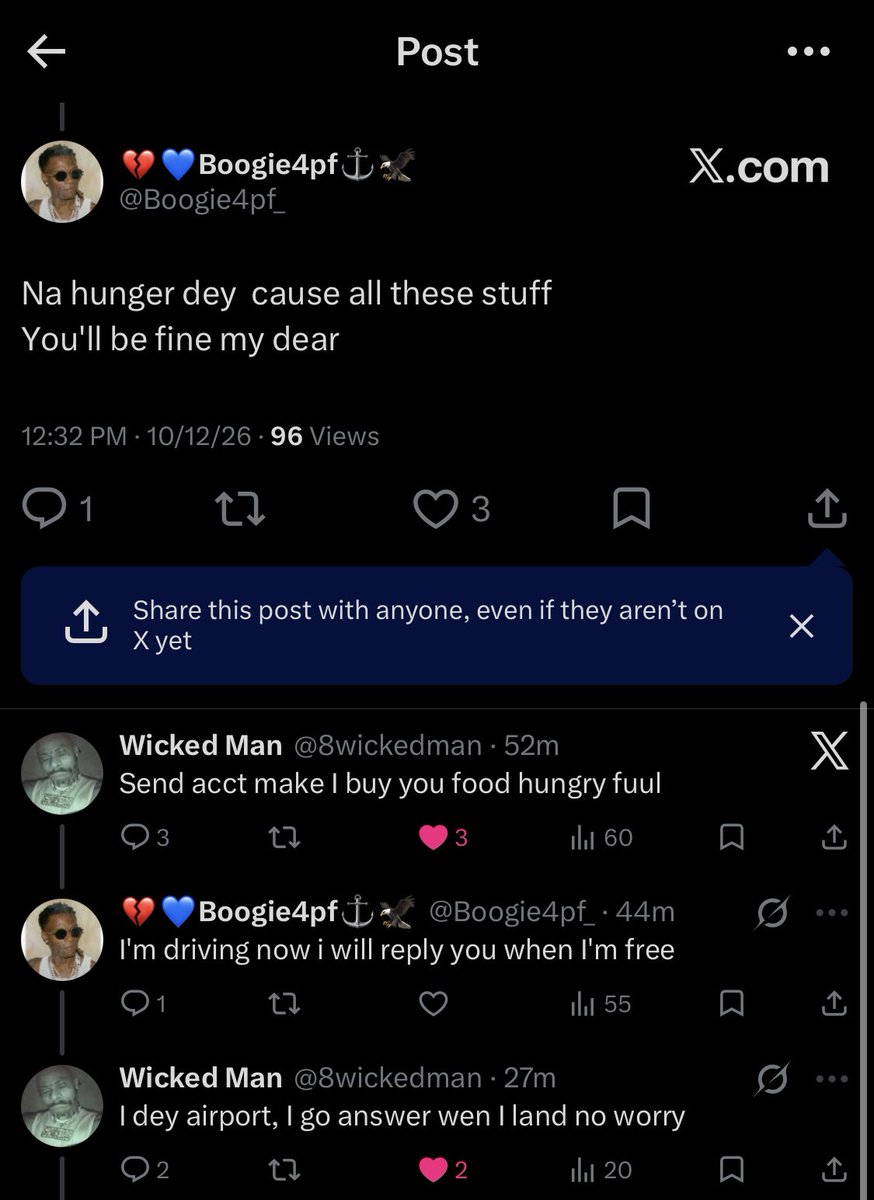
Task: Click the scrollbar beside the replies
Action: click(864, 950)
